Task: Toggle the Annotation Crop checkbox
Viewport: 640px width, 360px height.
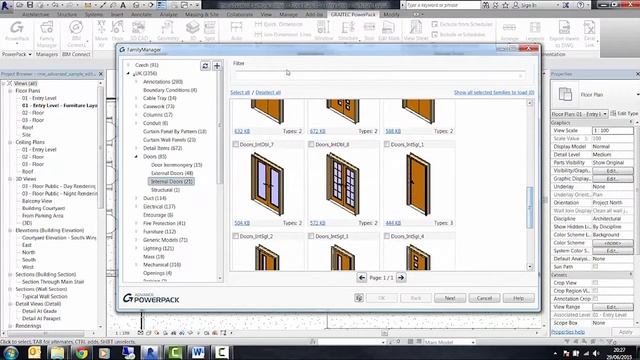Action: pos(595,299)
